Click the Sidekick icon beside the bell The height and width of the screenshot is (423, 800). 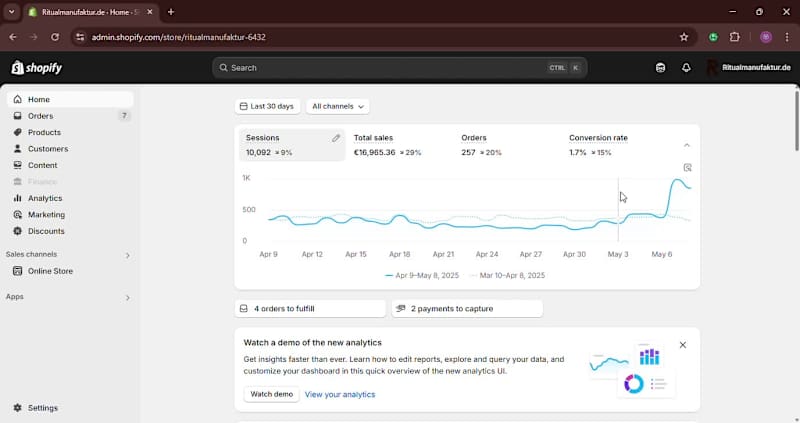[x=660, y=68]
